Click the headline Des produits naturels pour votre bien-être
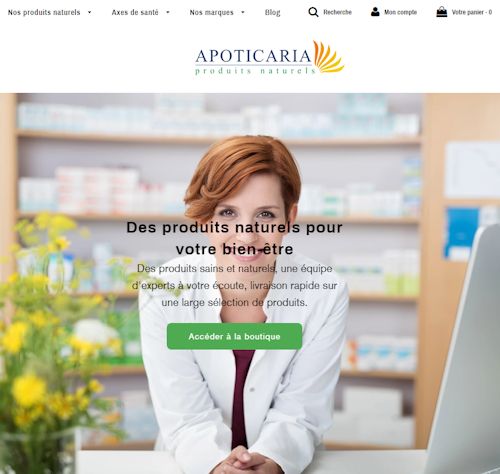The image size is (500, 474). (234, 238)
